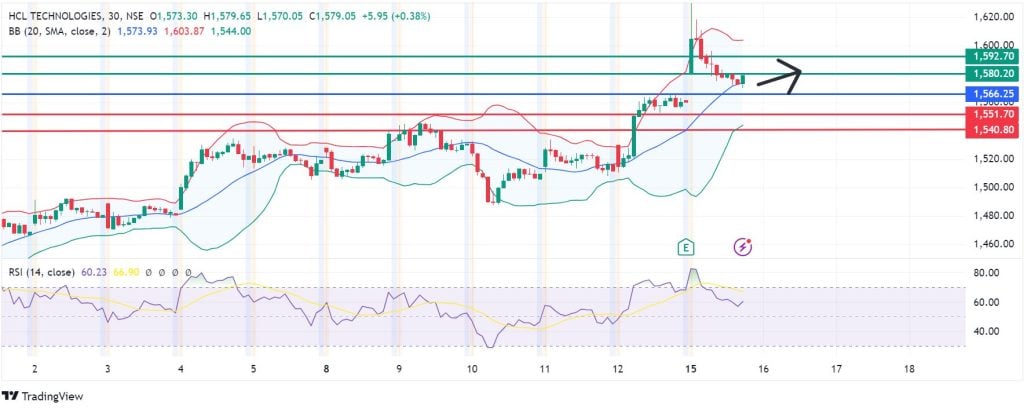Click the BB basis value 1,573.93
The image size is (1024, 409).
pyautogui.click(x=137, y=31)
